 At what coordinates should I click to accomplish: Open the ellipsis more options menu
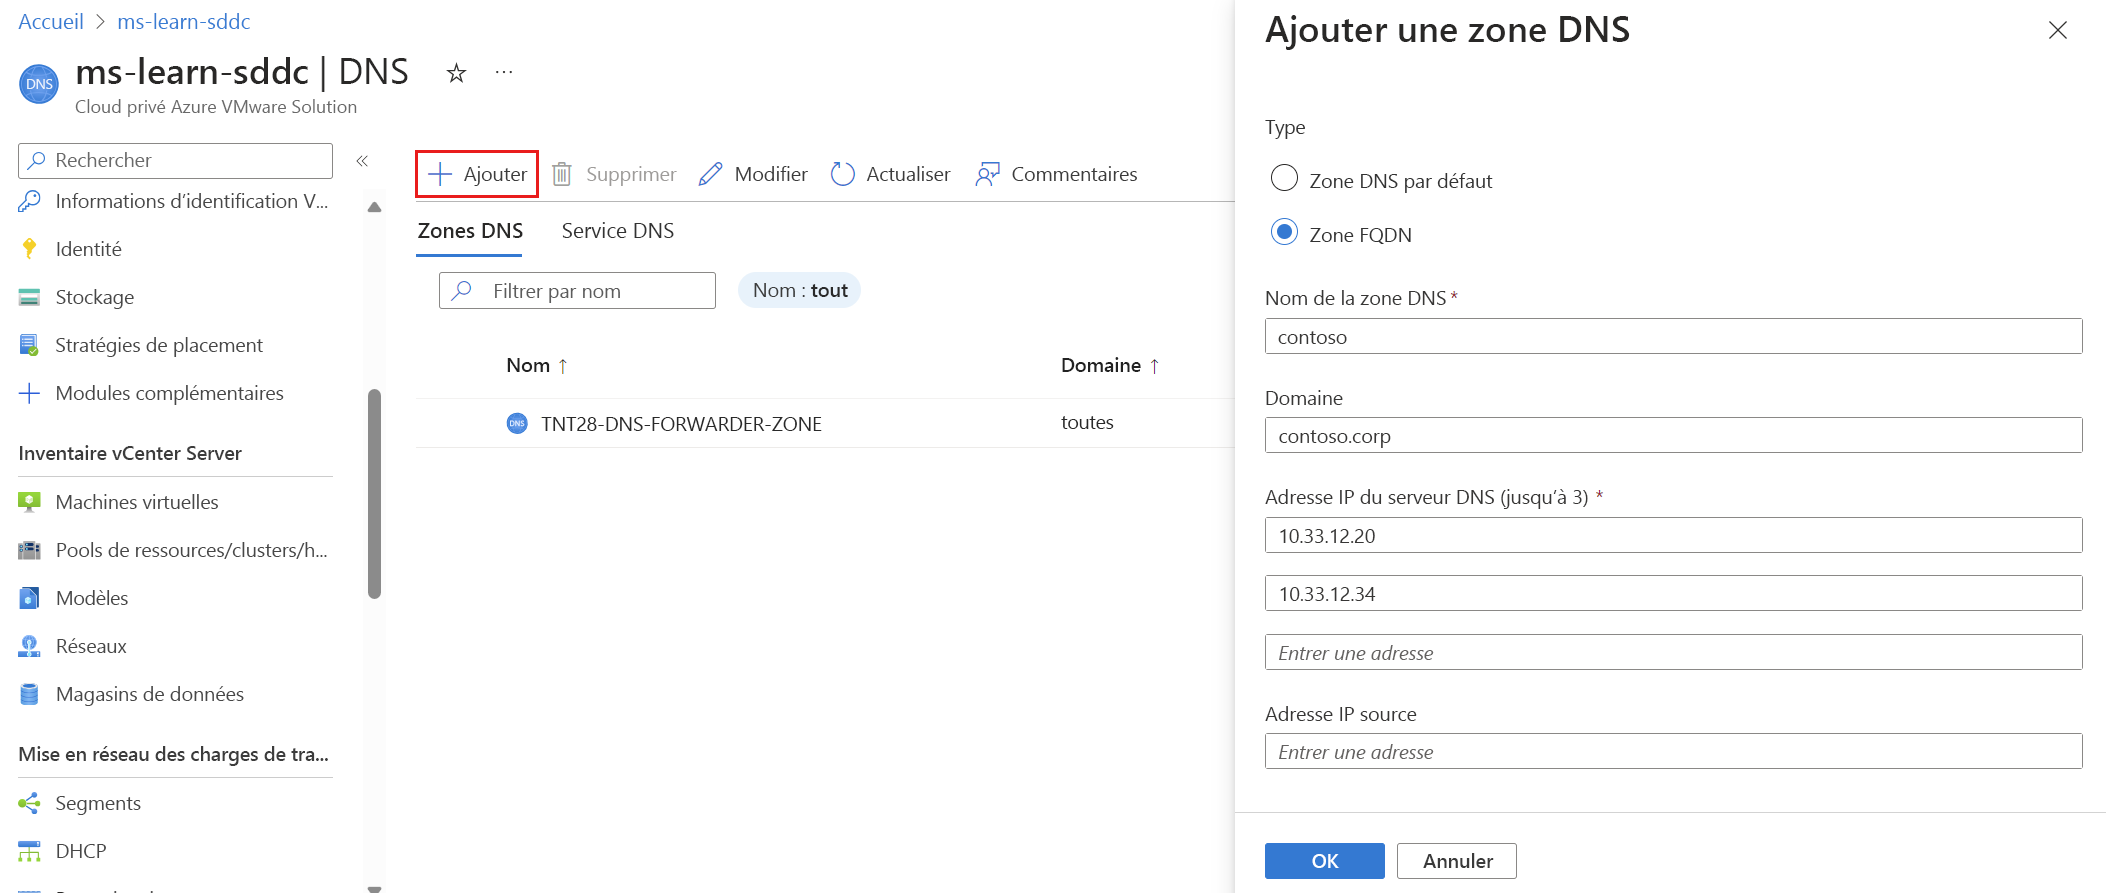point(504,72)
